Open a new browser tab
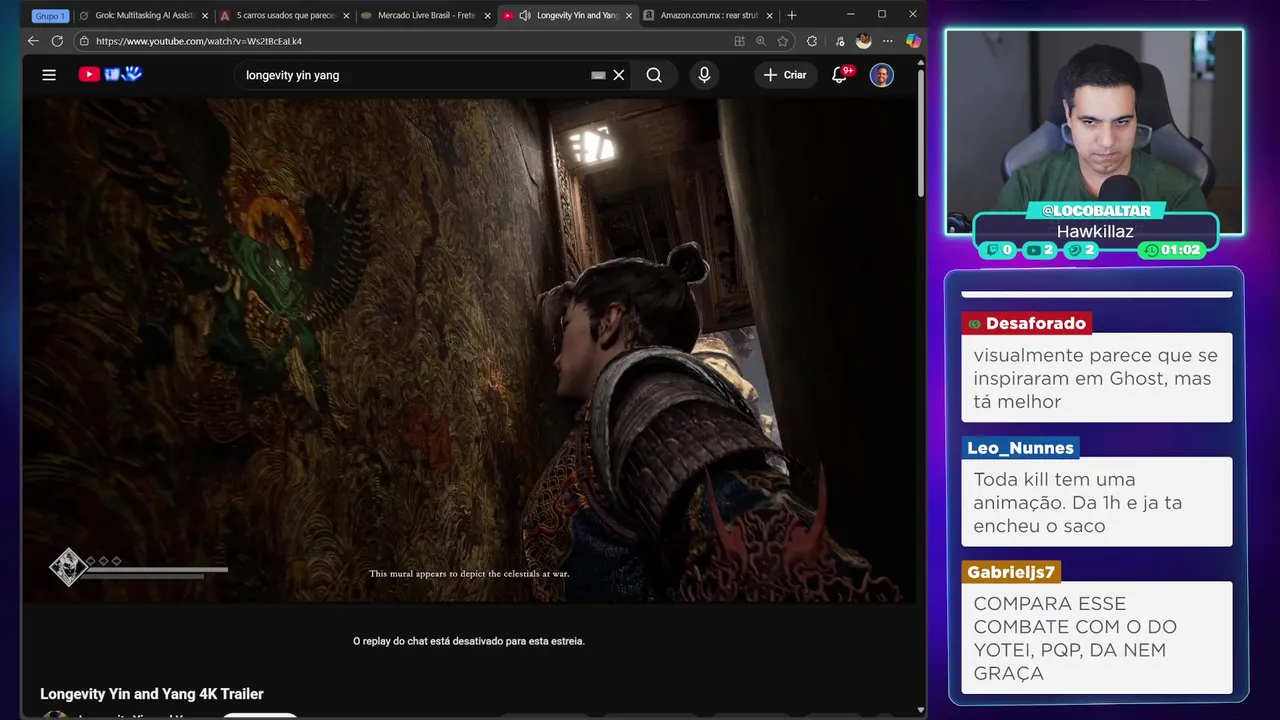The height and width of the screenshot is (720, 1280). [x=792, y=16]
